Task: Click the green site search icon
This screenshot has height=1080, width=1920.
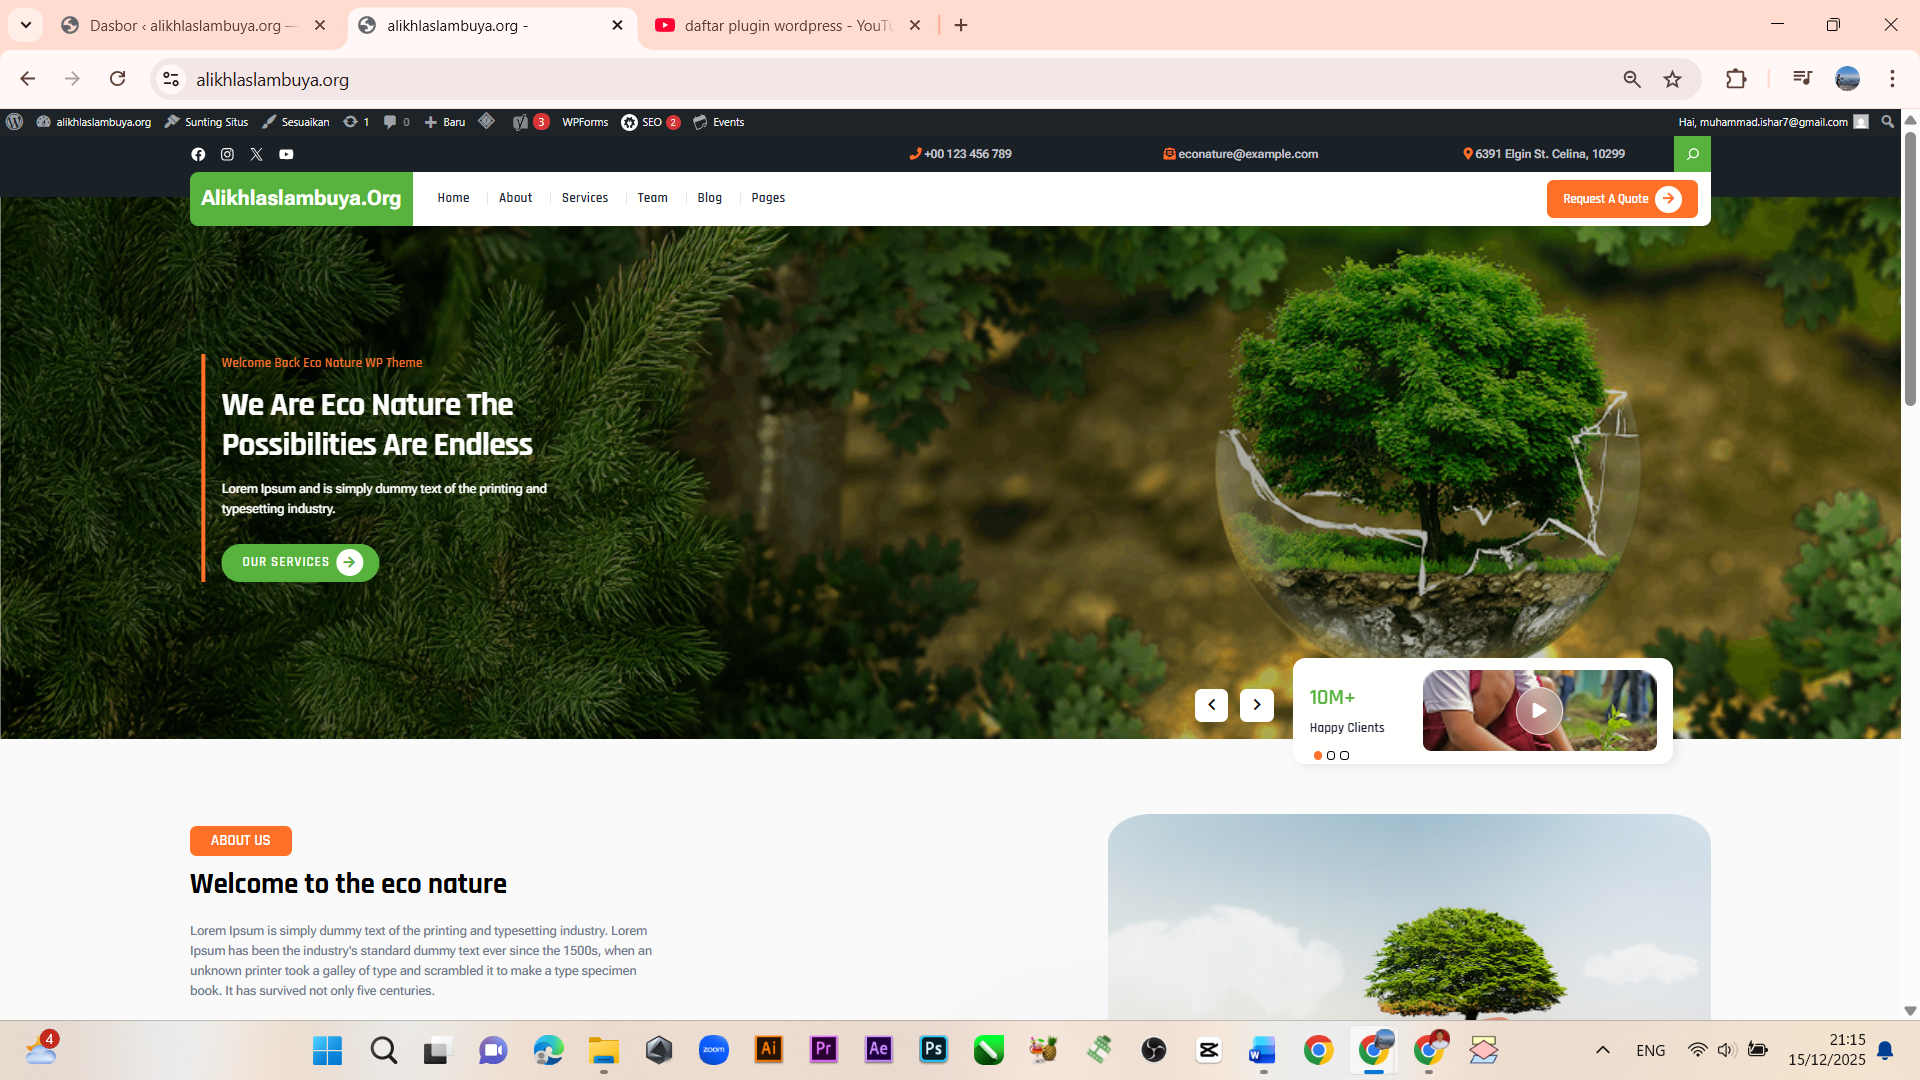Action: pos(1692,154)
